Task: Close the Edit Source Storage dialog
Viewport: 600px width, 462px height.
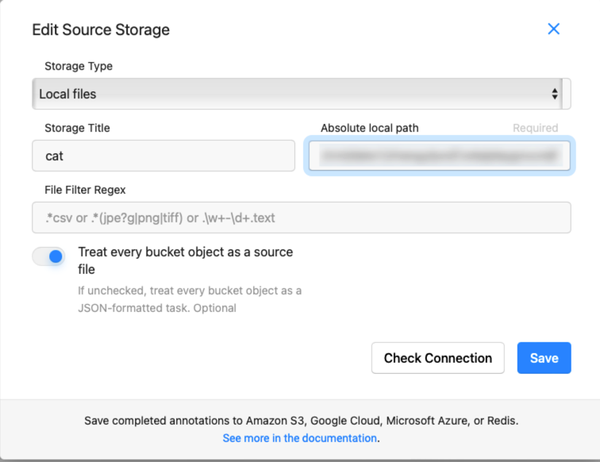Action: [553, 29]
